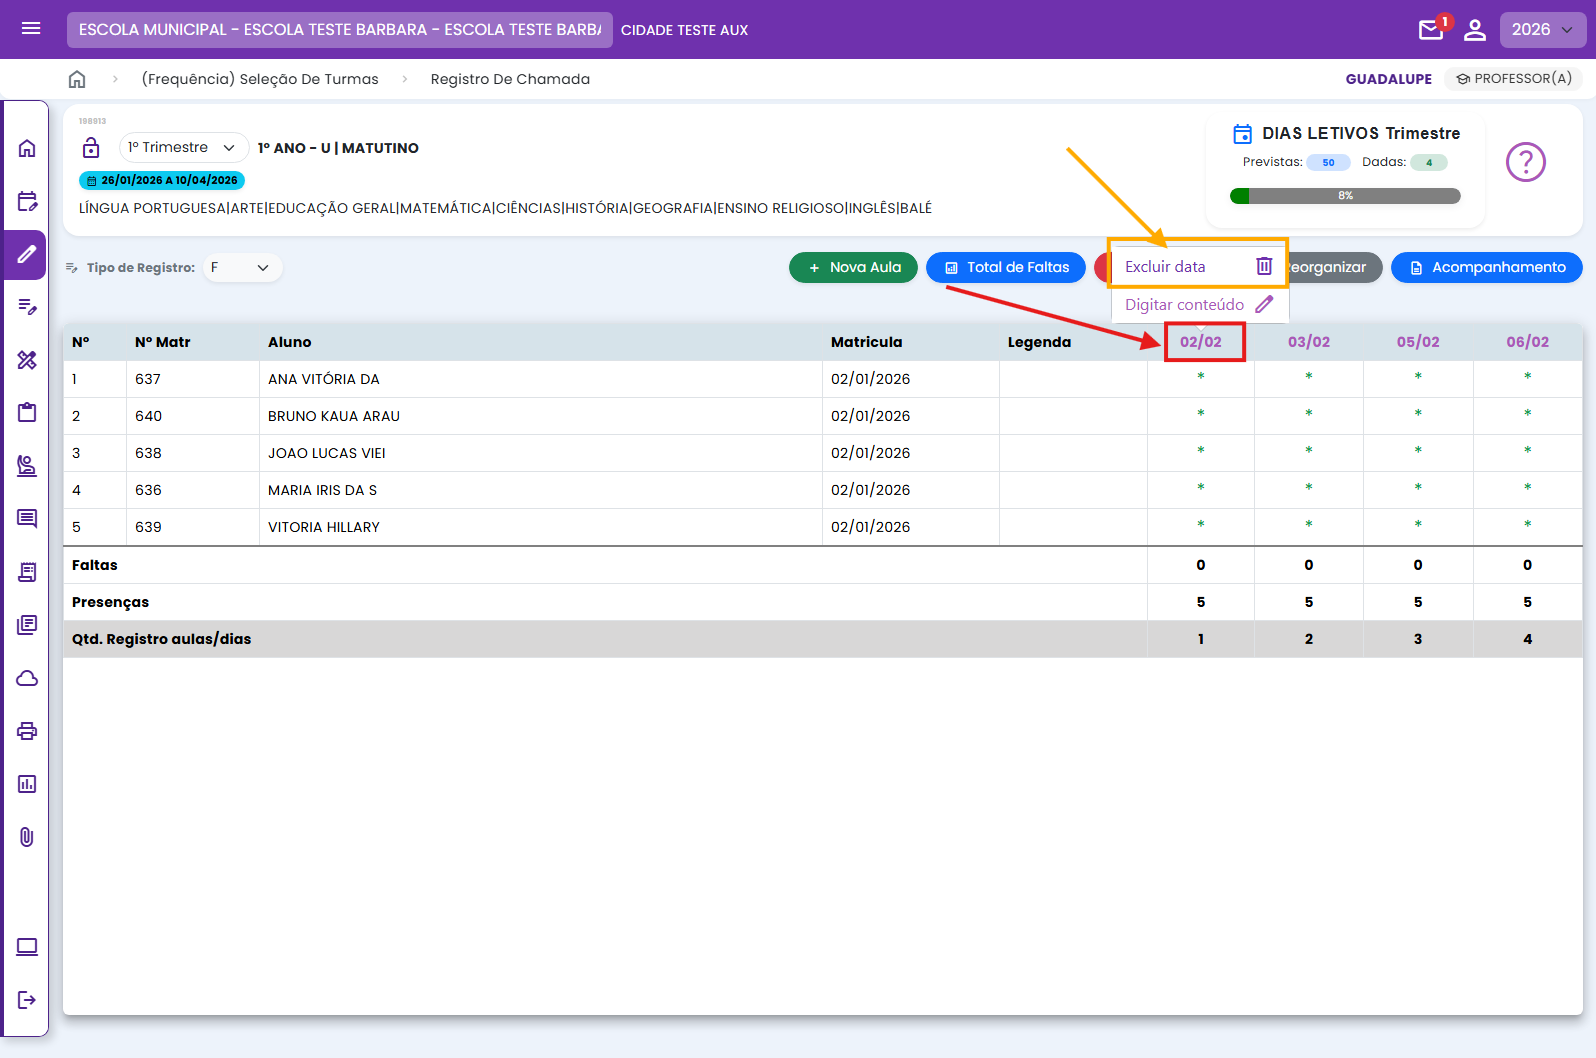The width and height of the screenshot is (1596, 1058).
Task: Click the 03/02 date column header
Action: 1308,342
